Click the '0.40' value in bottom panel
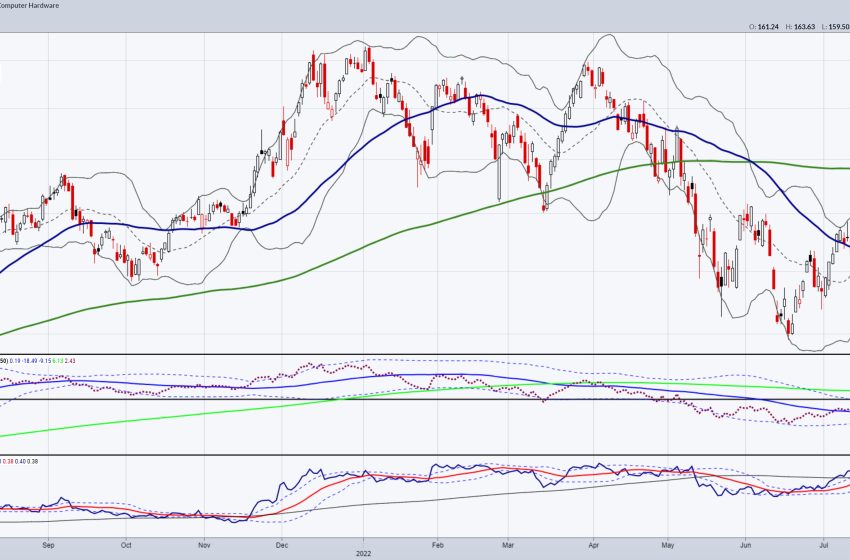The image size is (850, 560). [x=20, y=461]
